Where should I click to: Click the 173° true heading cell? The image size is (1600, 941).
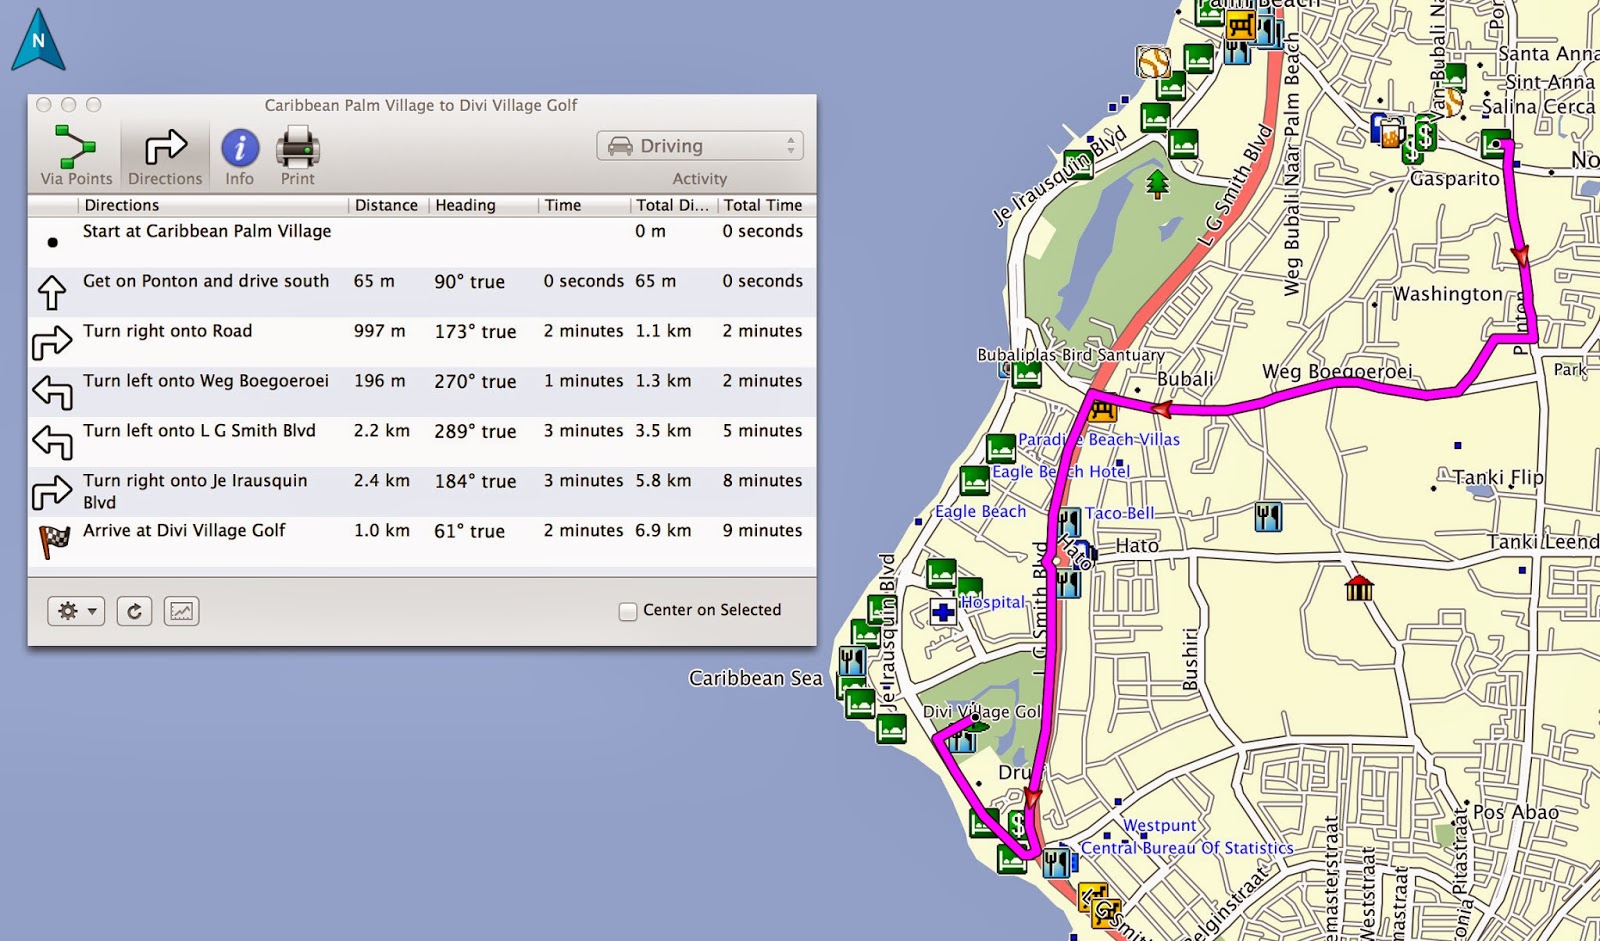point(475,332)
